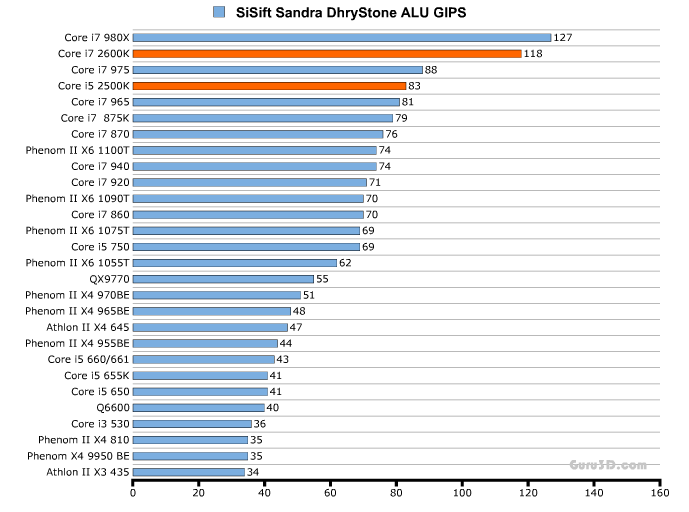Click the x-axis tick label 140
Screen dimensions: 689x512
594,493
